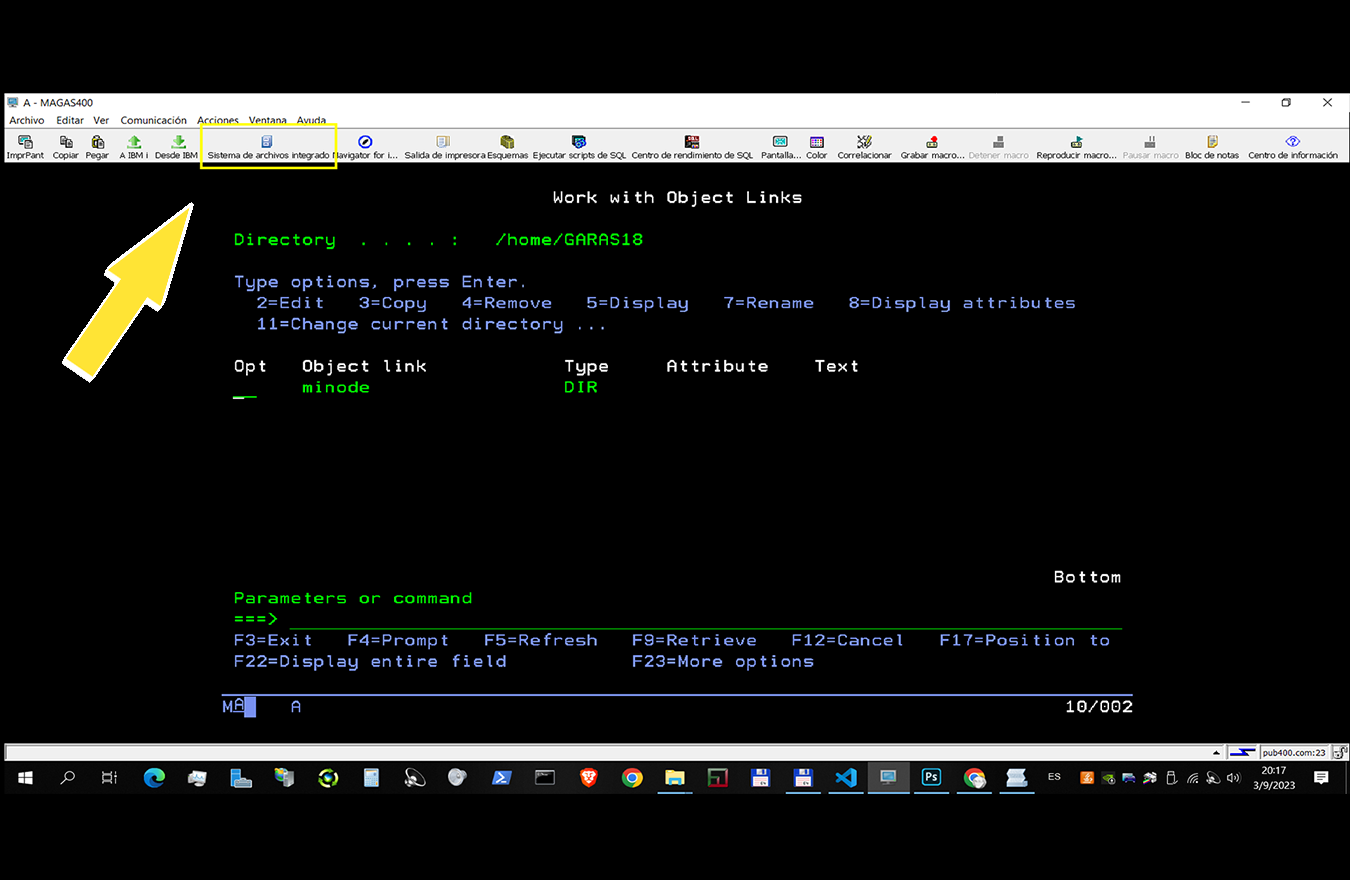Click F3=Exit function key text
1350x880 pixels.
pos(273,640)
